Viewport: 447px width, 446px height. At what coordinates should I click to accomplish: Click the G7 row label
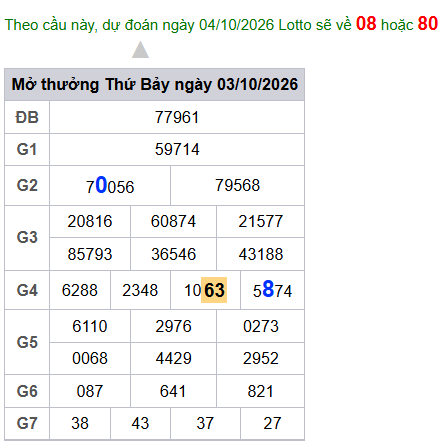click(x=27, y=423)
